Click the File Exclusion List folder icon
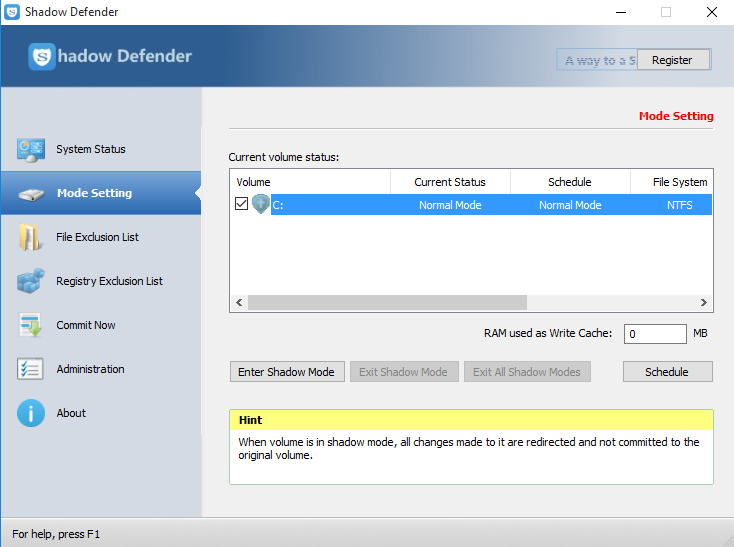Screen dimensions: 734x547 (x=29, y=237)
